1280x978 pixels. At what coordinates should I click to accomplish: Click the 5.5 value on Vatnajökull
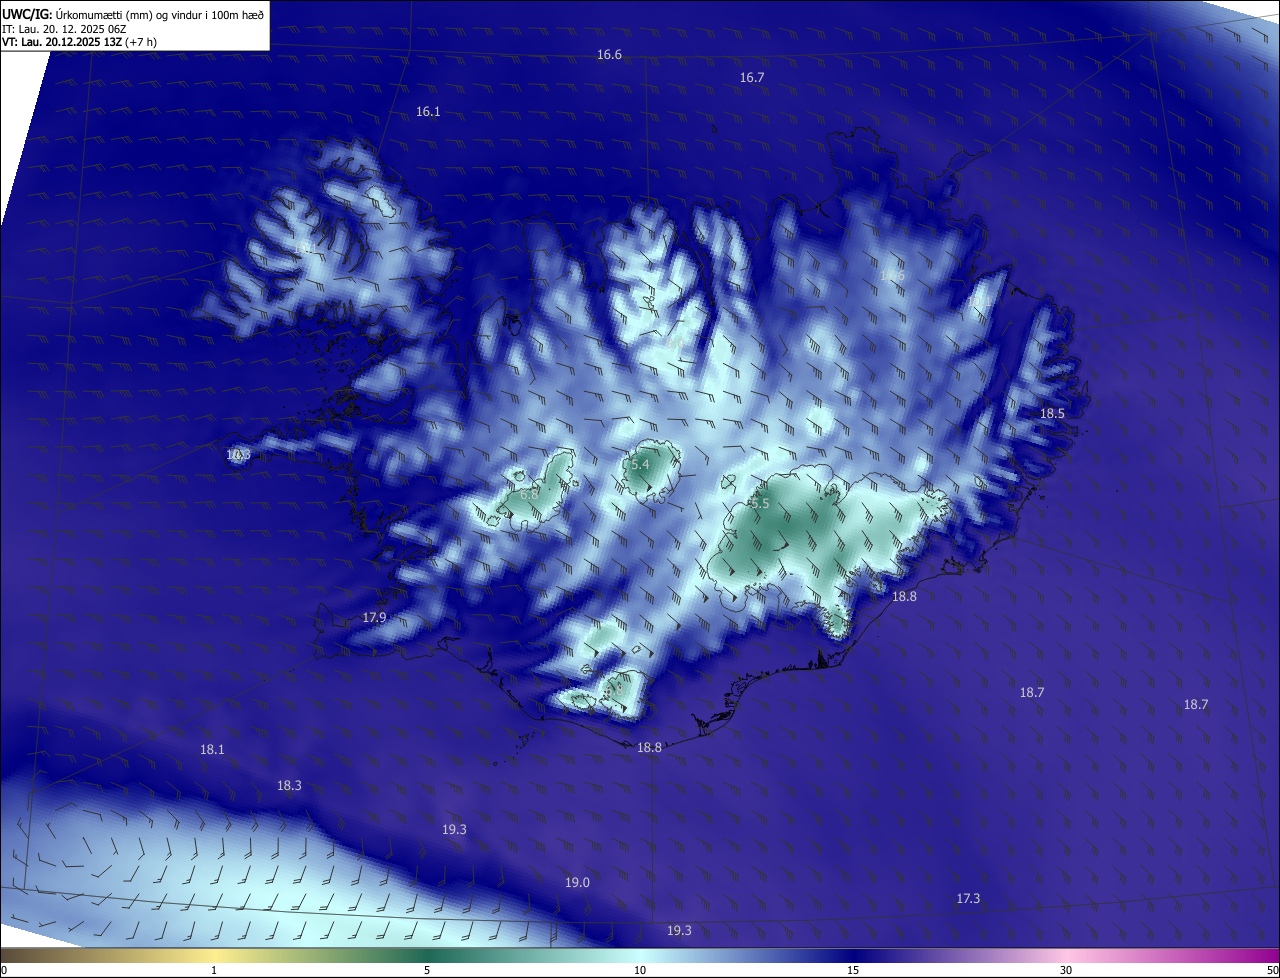coord(760,504)
